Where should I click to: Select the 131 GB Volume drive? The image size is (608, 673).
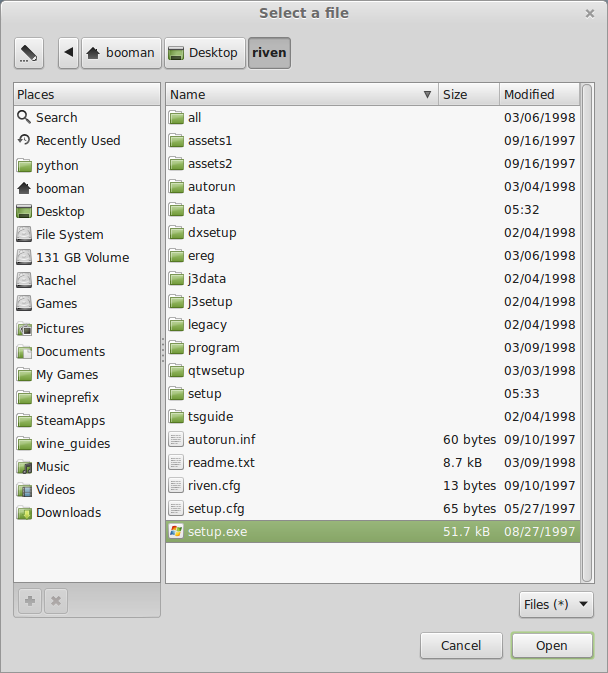87,258
